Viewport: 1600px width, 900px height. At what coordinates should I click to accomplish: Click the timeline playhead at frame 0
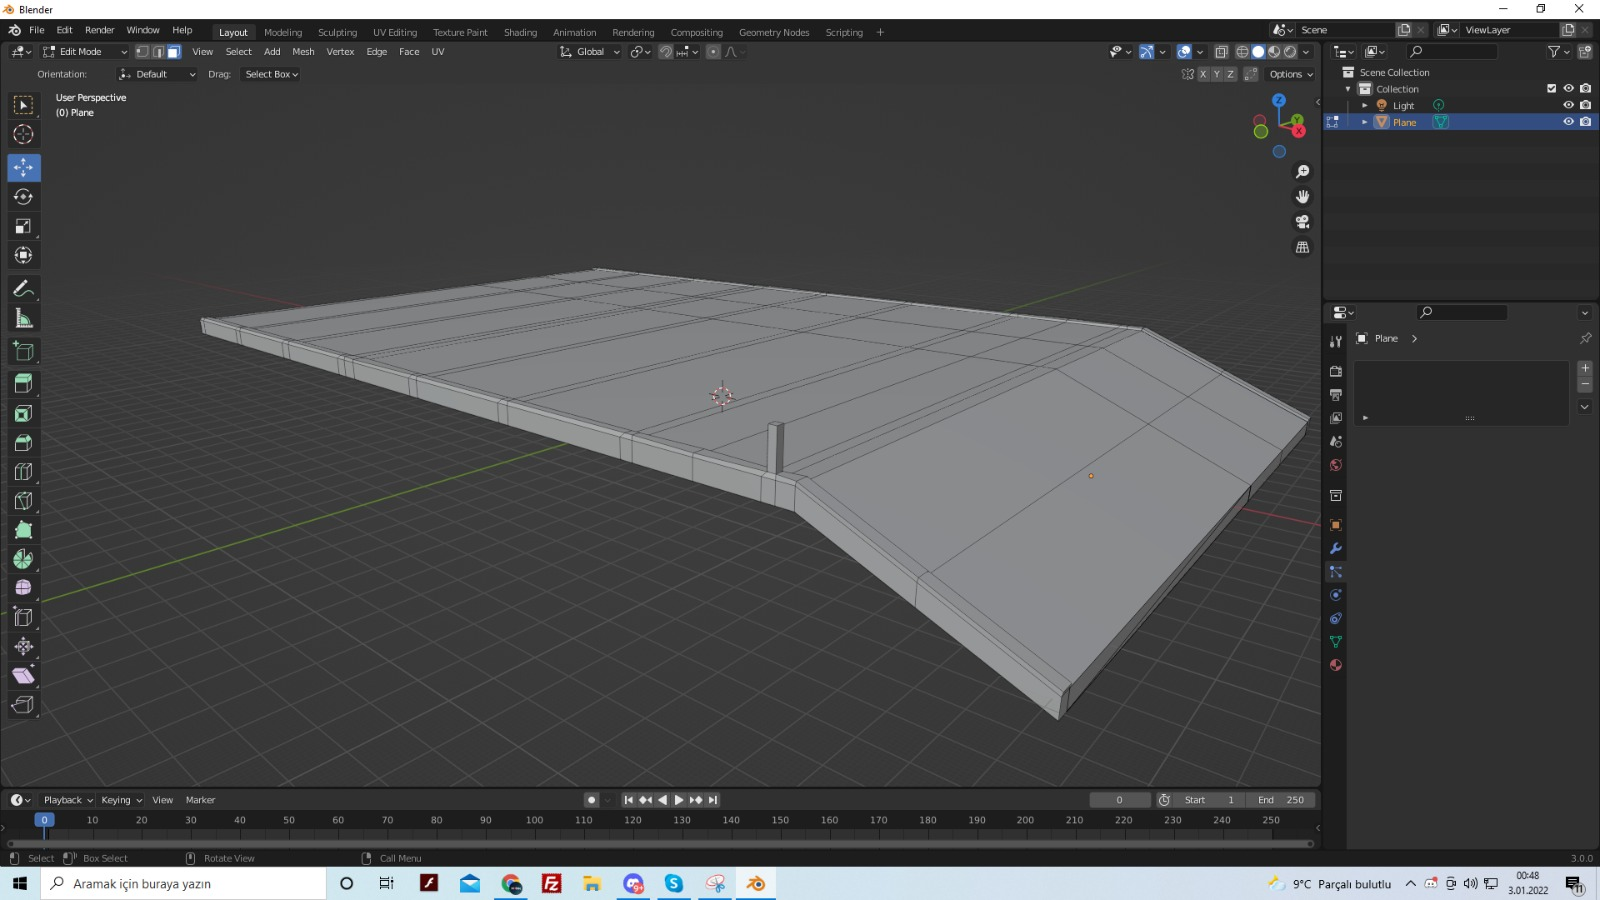(x=44, y=820)
